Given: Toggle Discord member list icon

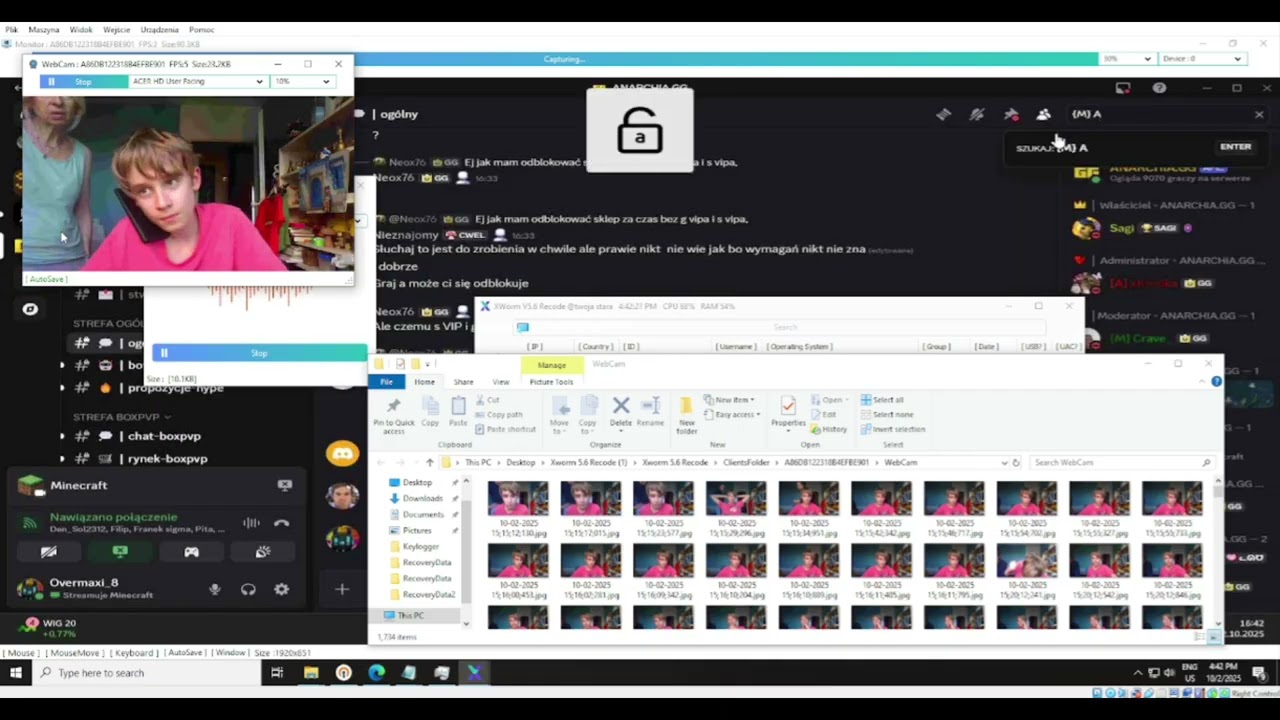Looking at the screenshot, I should (1044, 114).
